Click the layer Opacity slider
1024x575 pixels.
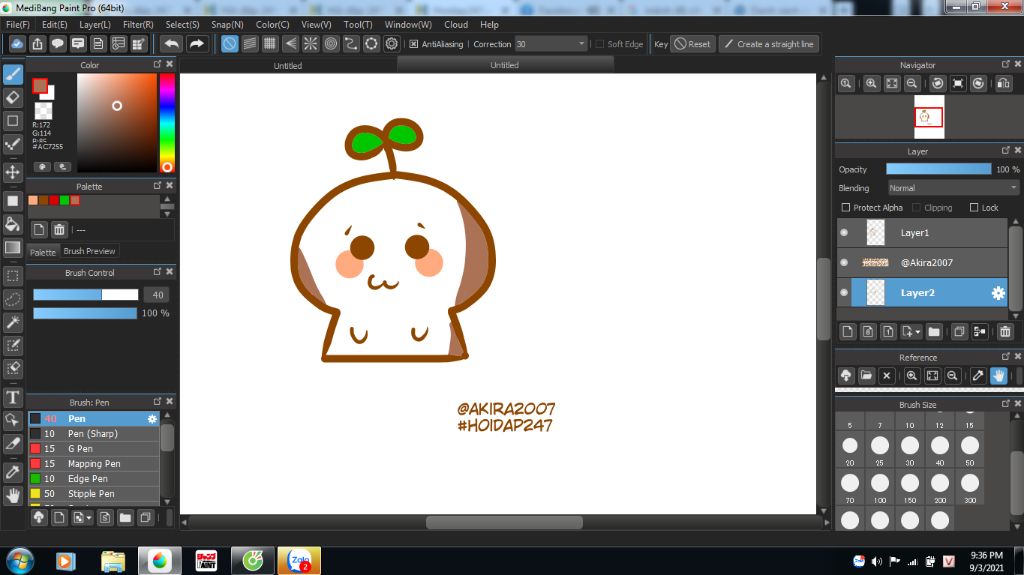(938, 169)
